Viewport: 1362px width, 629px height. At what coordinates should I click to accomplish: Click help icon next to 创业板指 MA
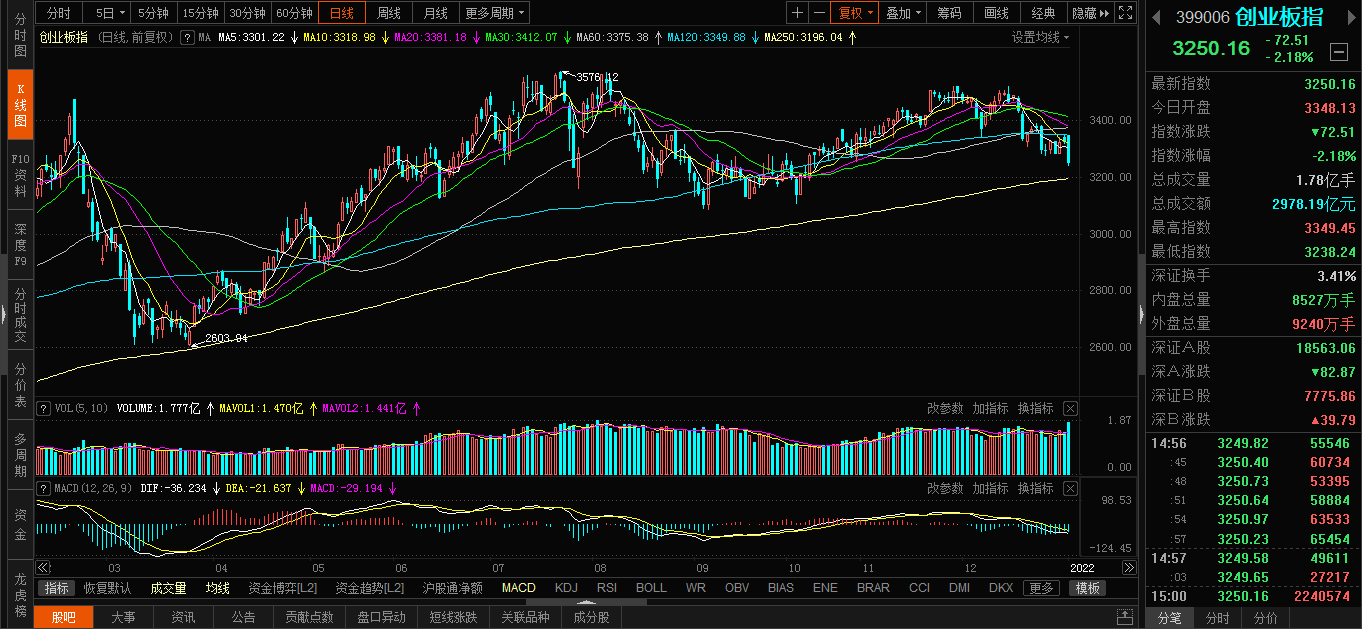(x=186, y=37)
